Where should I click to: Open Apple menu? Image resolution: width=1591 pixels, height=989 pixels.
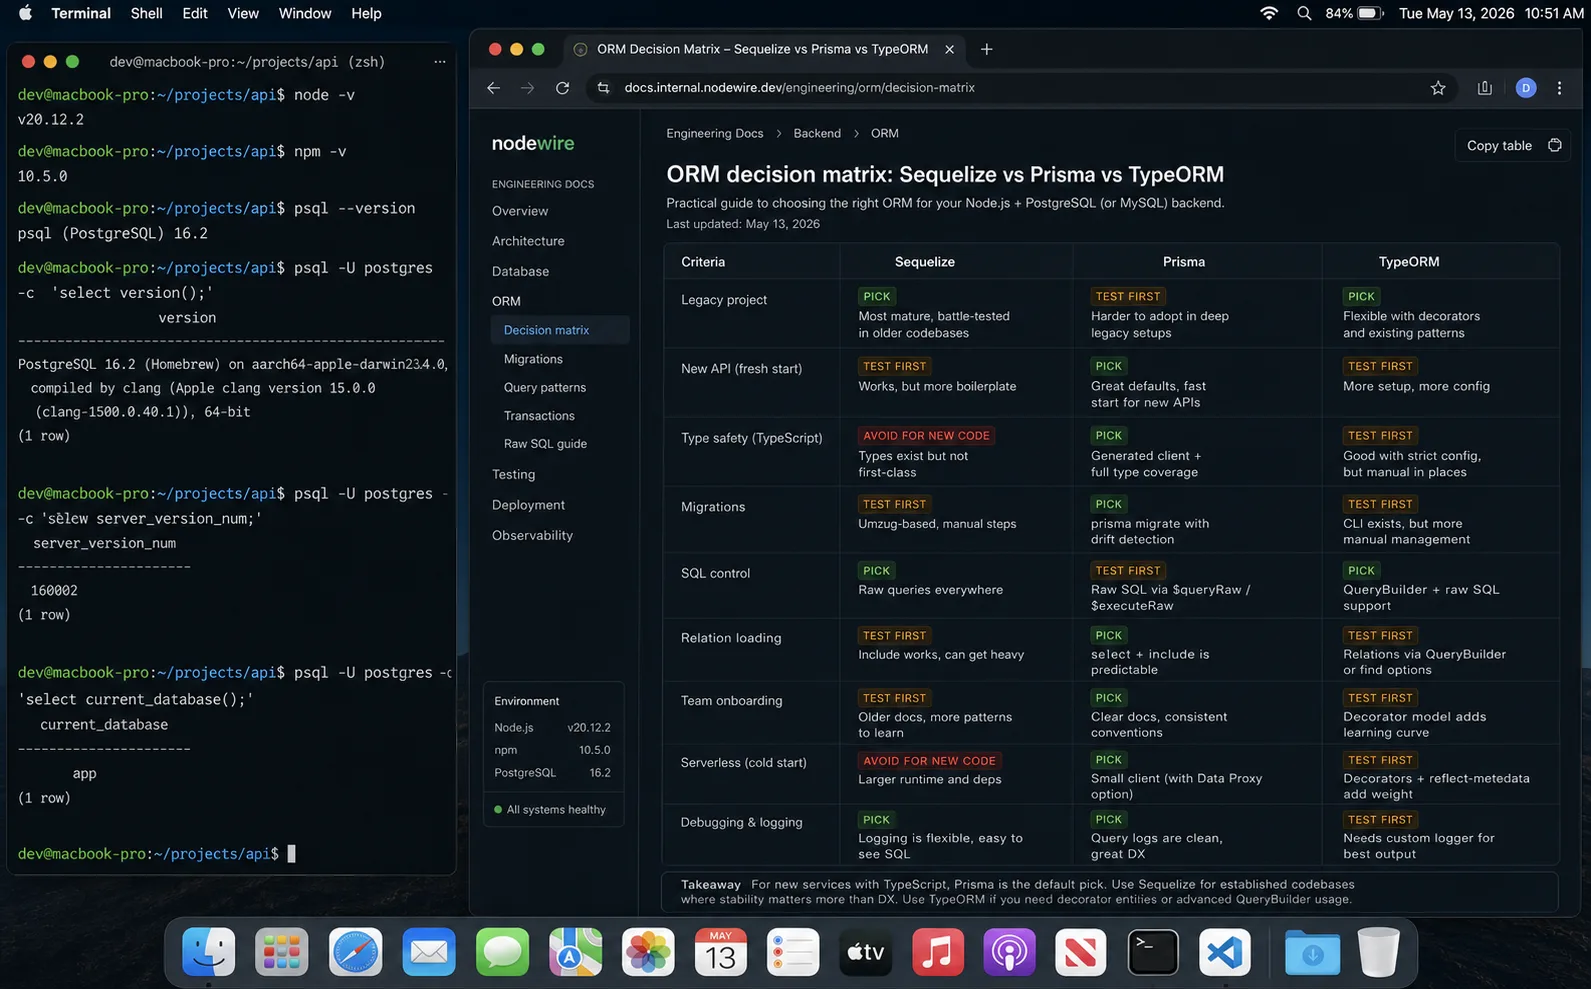click(x=26, y=13)
